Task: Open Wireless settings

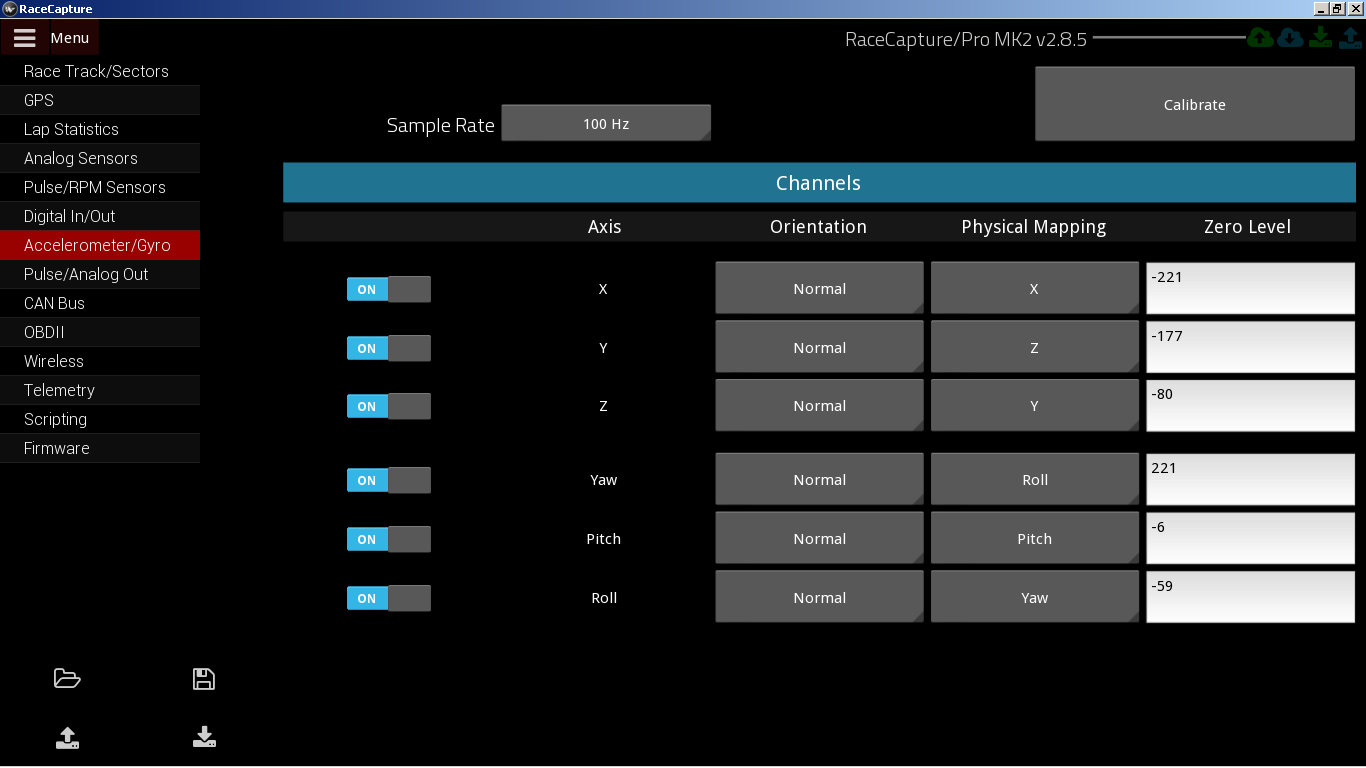Action: click(100, 361)
